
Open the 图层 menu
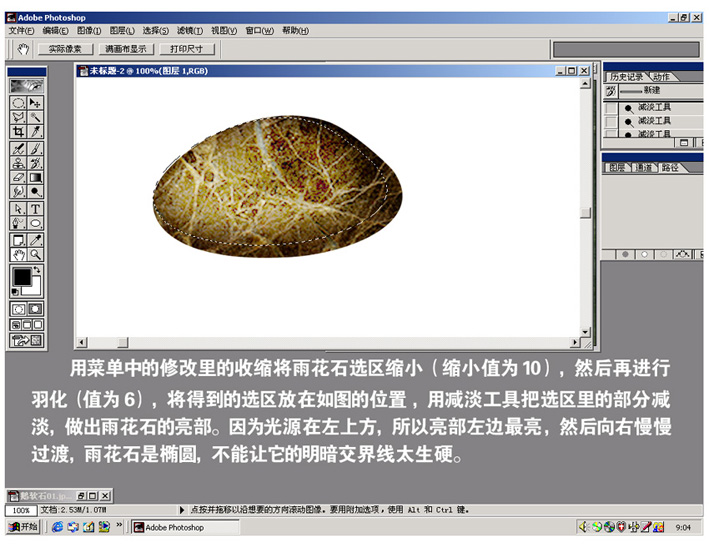pyautogui.click(x=122, y=31)
